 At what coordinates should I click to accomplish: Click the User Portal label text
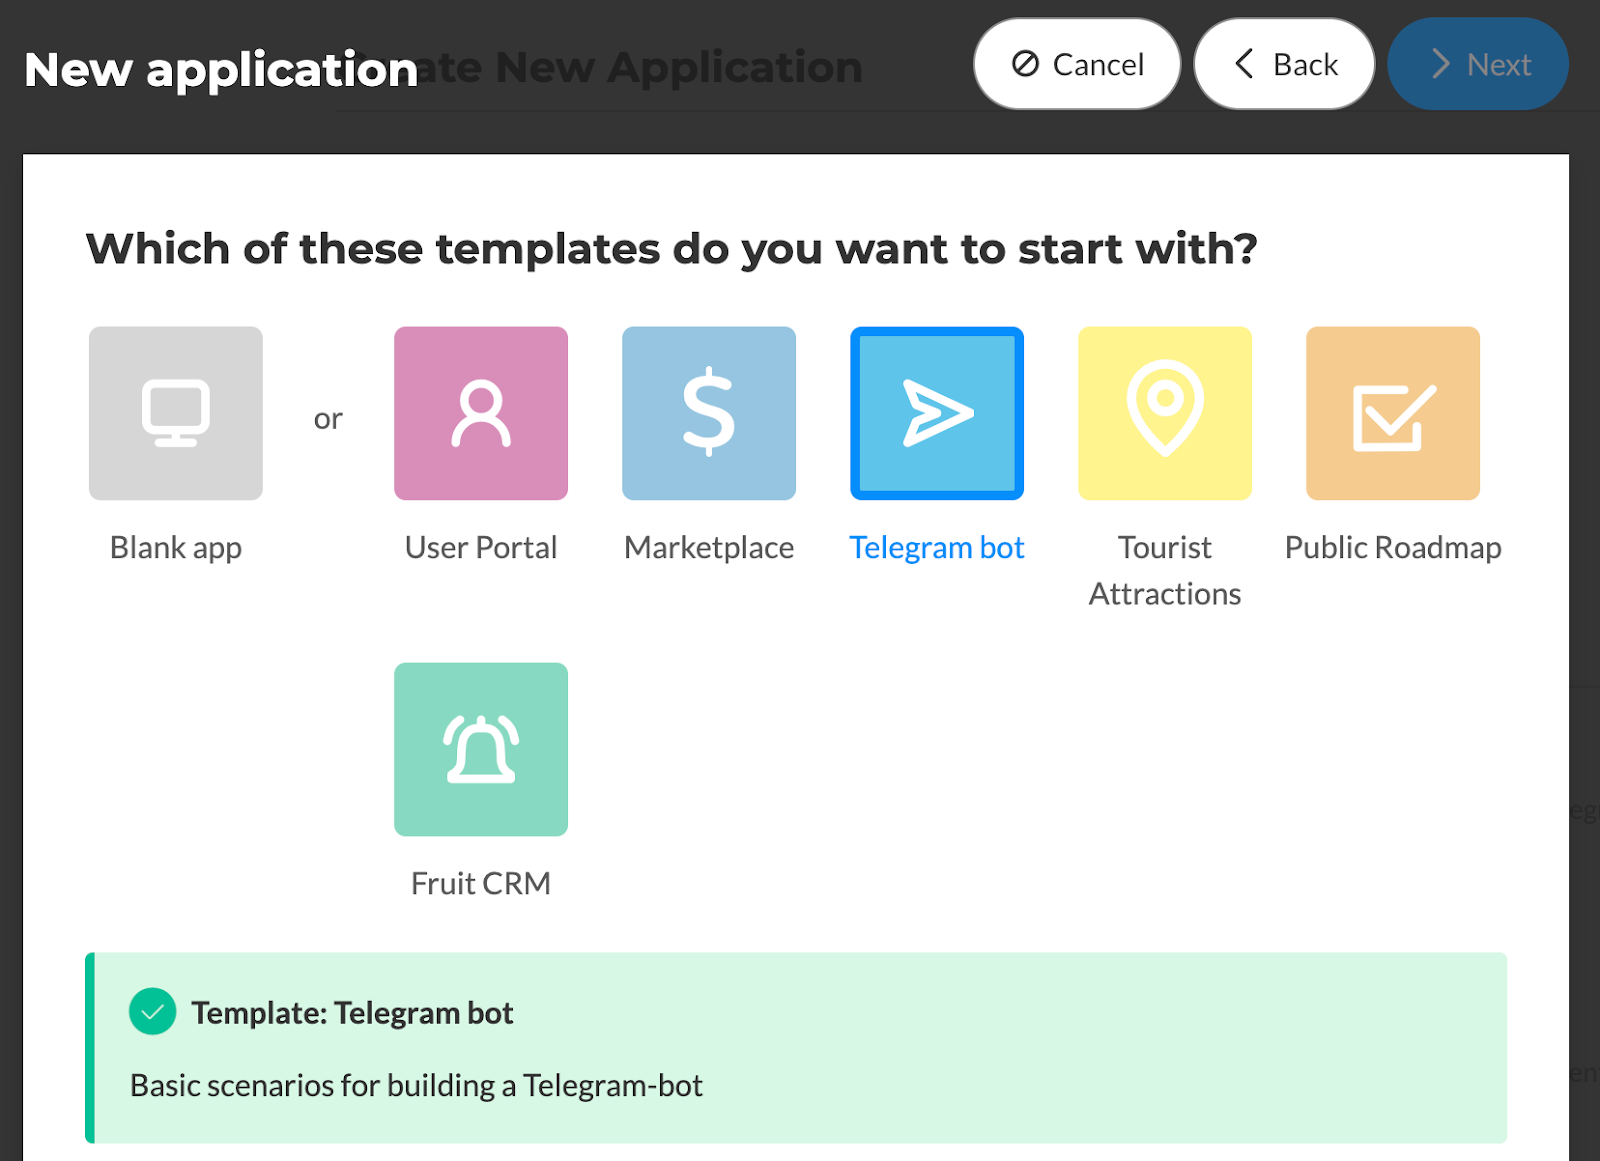pos(481,548)
